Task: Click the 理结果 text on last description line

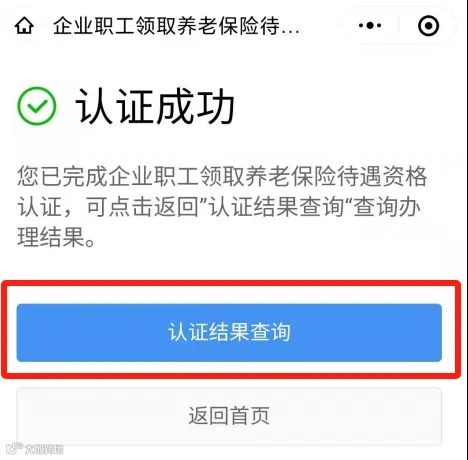Action: coord(51,237)
